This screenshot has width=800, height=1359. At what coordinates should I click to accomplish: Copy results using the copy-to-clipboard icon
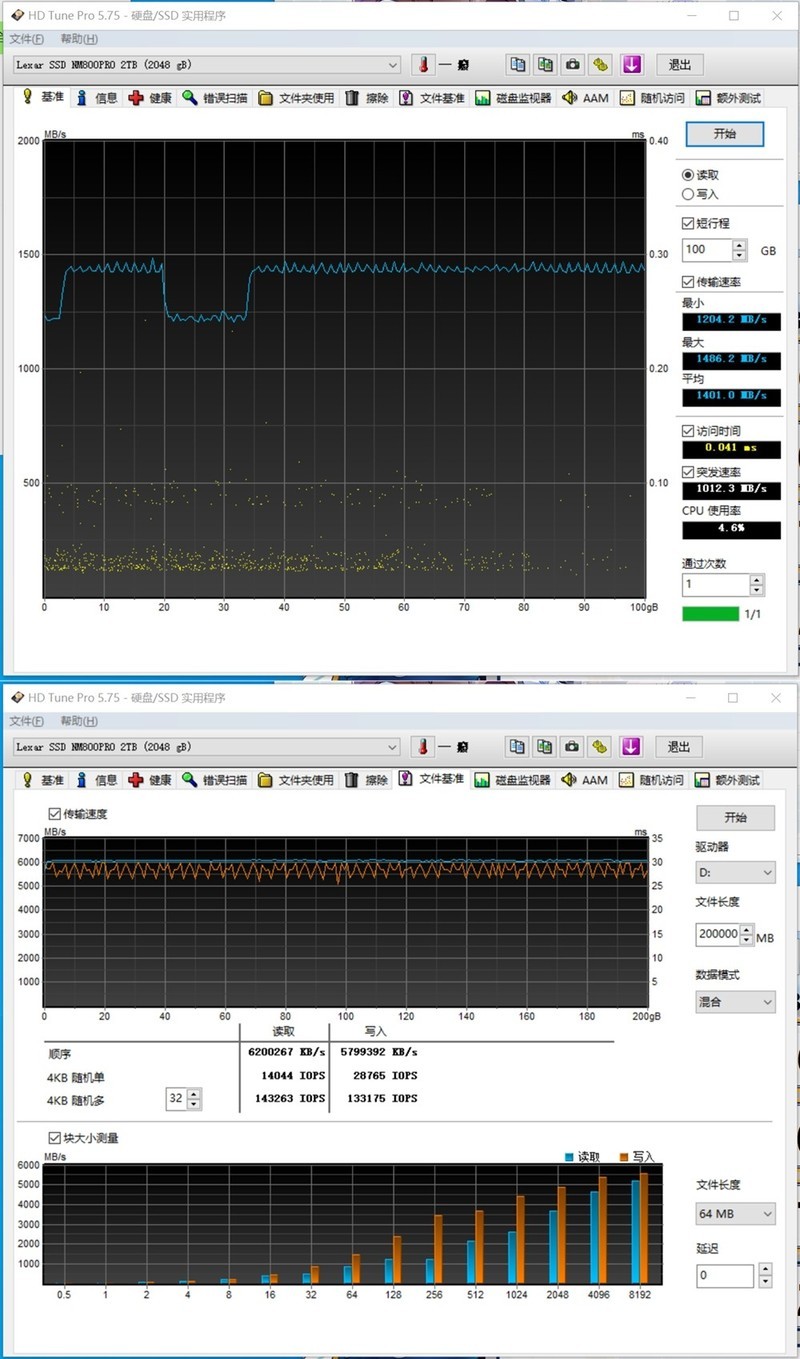[517, 64]
